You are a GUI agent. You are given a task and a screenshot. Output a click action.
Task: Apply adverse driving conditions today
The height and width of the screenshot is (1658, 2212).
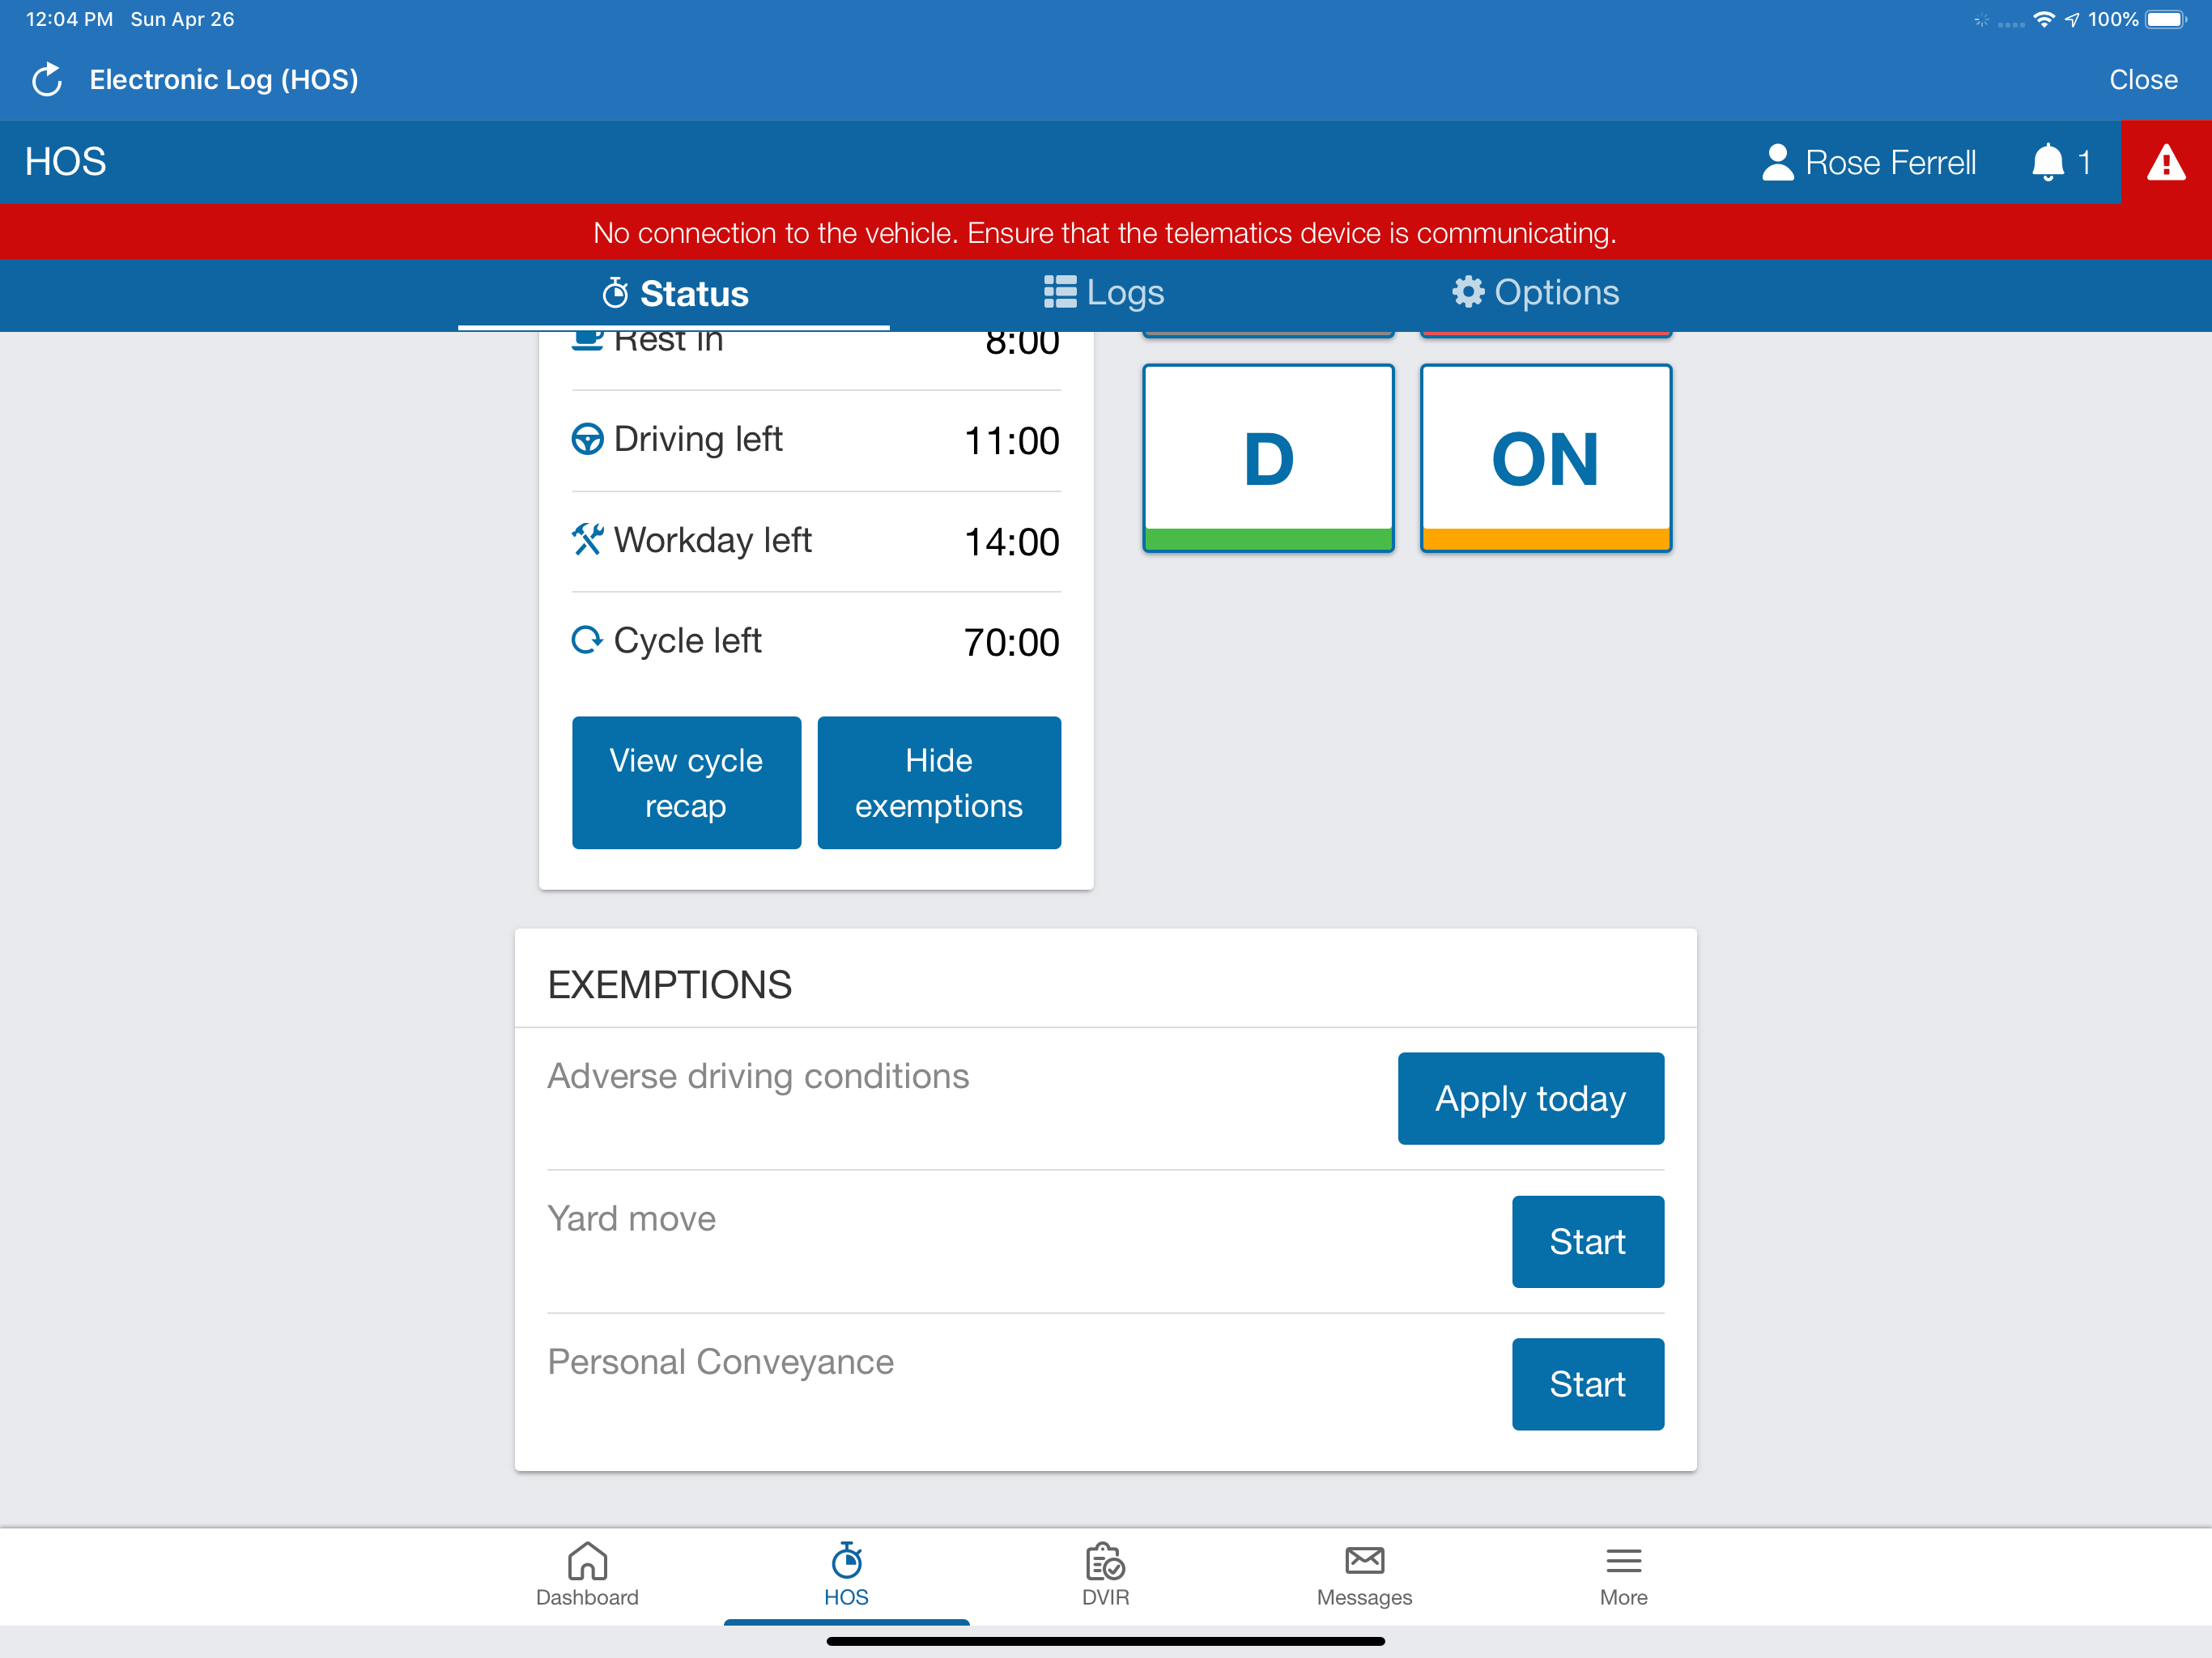tap(1531, 1098)
